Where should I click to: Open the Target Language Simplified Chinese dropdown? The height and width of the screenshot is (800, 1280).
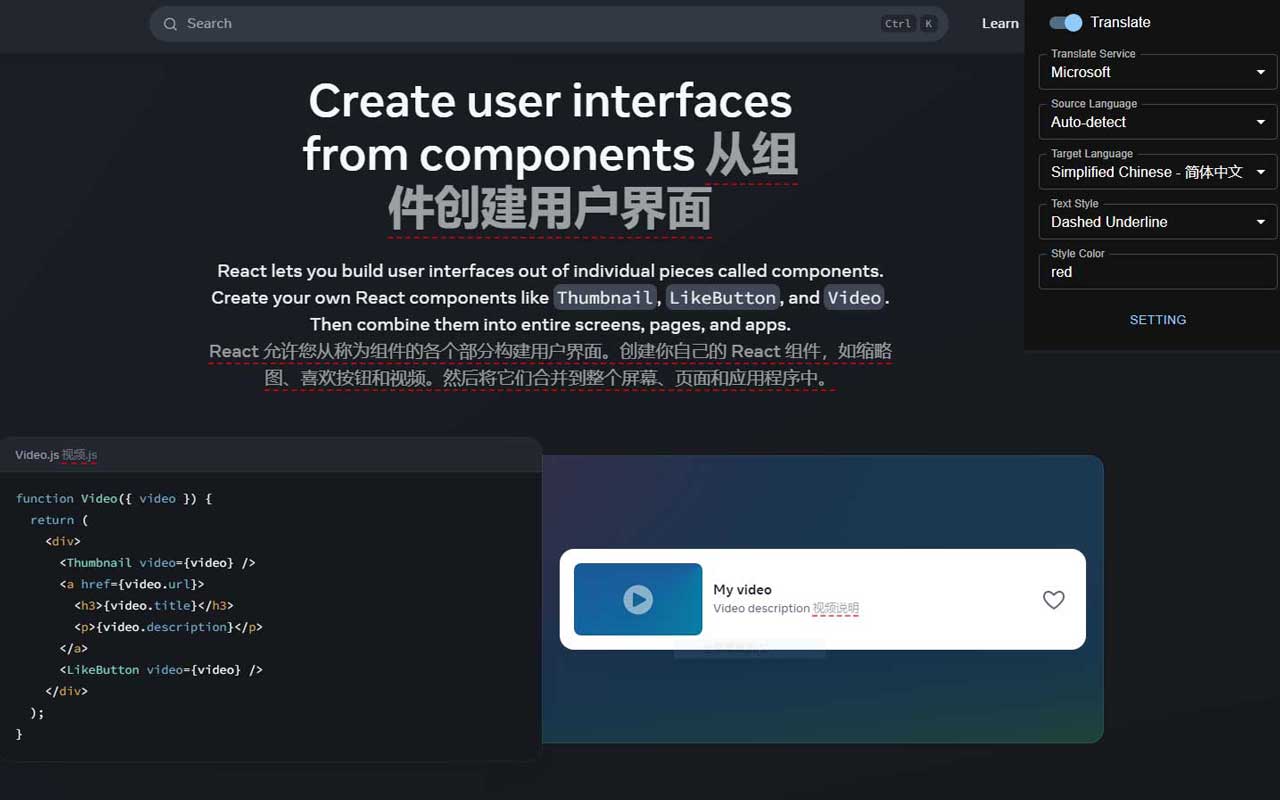(x=1157, y=172)
